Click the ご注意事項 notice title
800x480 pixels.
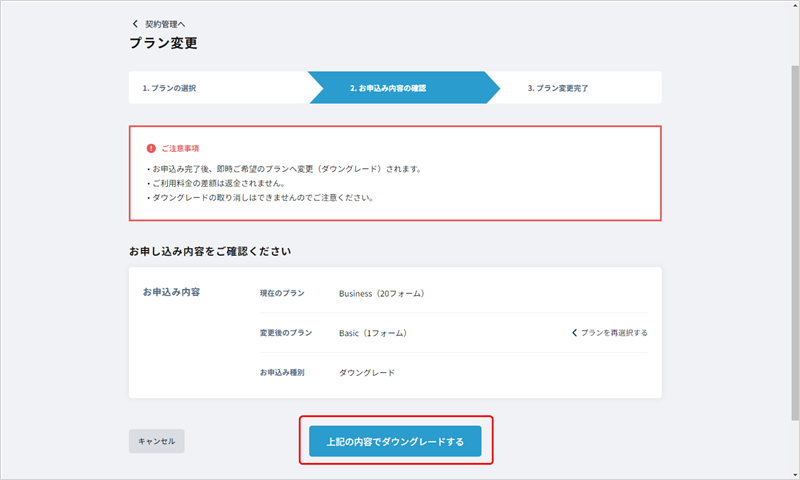[180, 148]
